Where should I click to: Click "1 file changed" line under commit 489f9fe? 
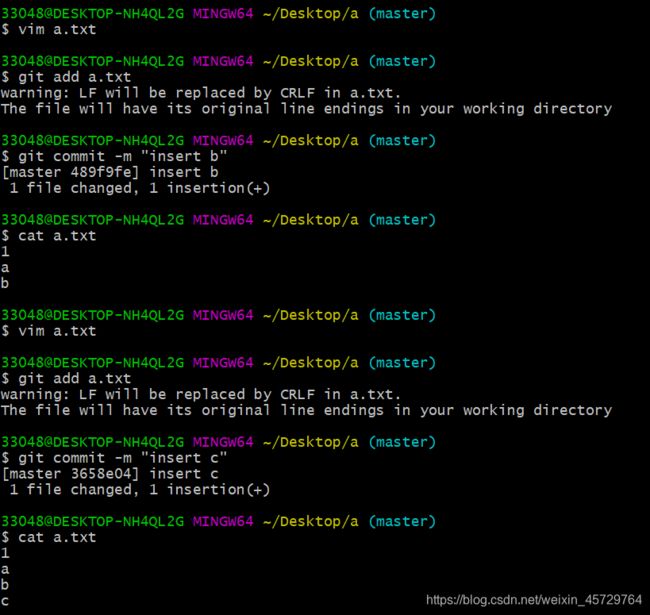(x=139, y=188)
